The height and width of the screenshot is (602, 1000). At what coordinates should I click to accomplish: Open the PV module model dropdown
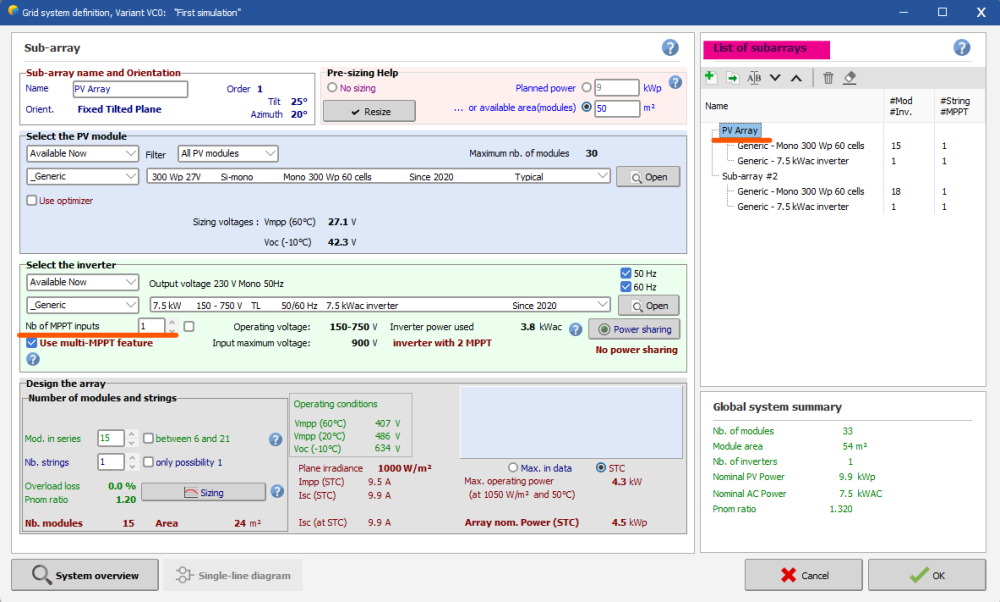click(x=379, y=177)
